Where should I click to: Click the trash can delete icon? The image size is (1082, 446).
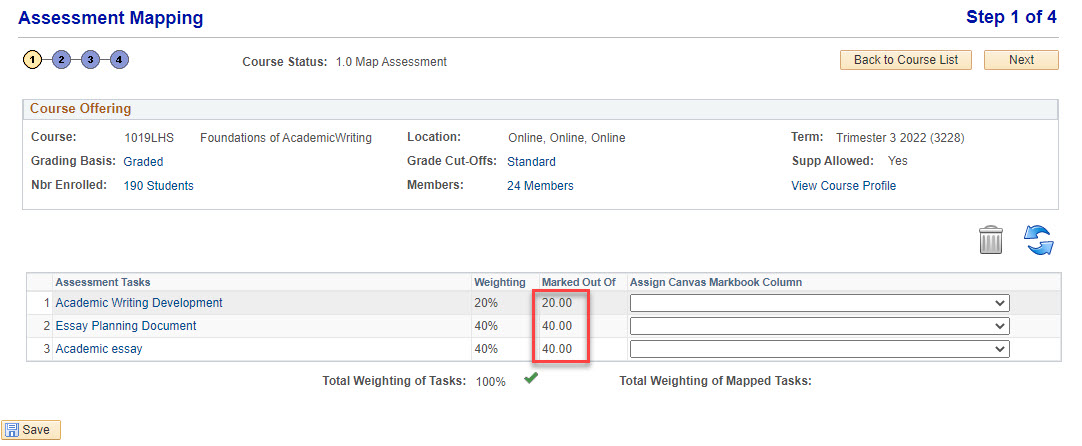coord(990,240)
